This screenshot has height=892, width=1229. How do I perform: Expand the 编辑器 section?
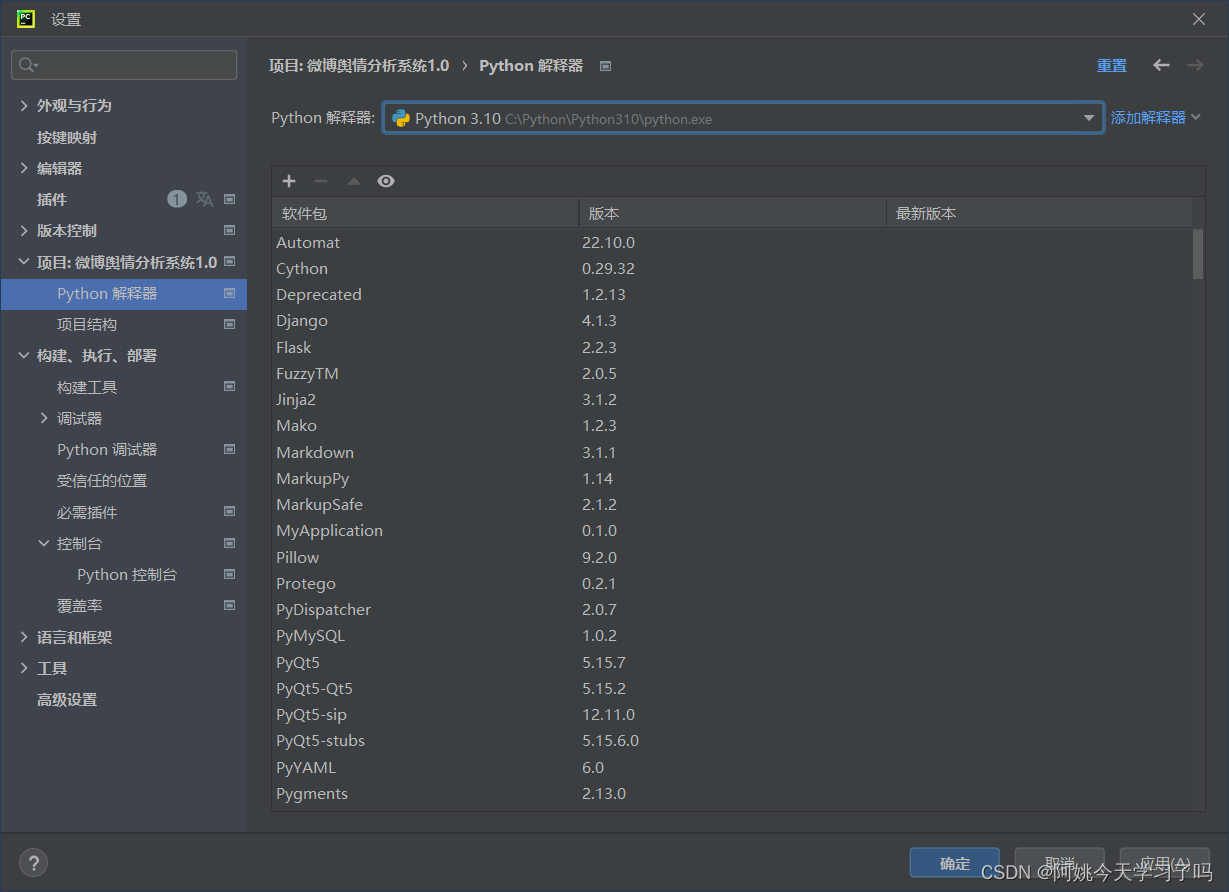[24, 168]
